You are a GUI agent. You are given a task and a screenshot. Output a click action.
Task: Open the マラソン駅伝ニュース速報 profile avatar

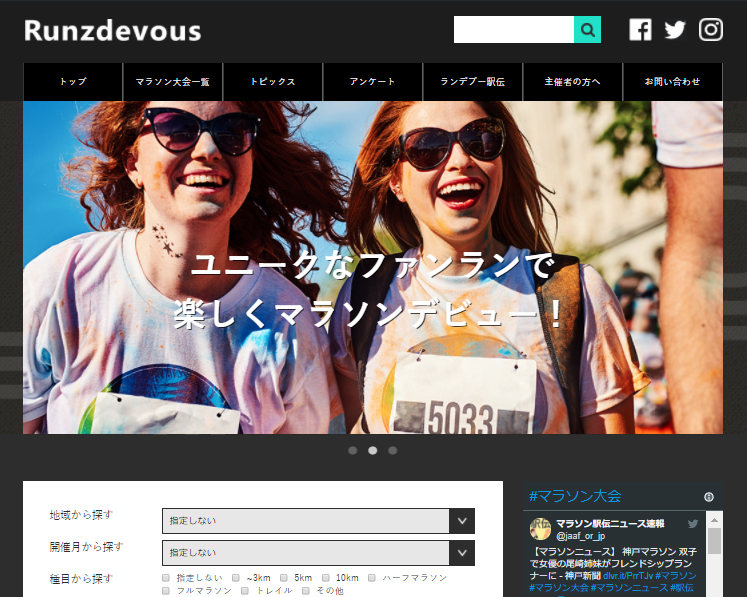coord(540,529)
